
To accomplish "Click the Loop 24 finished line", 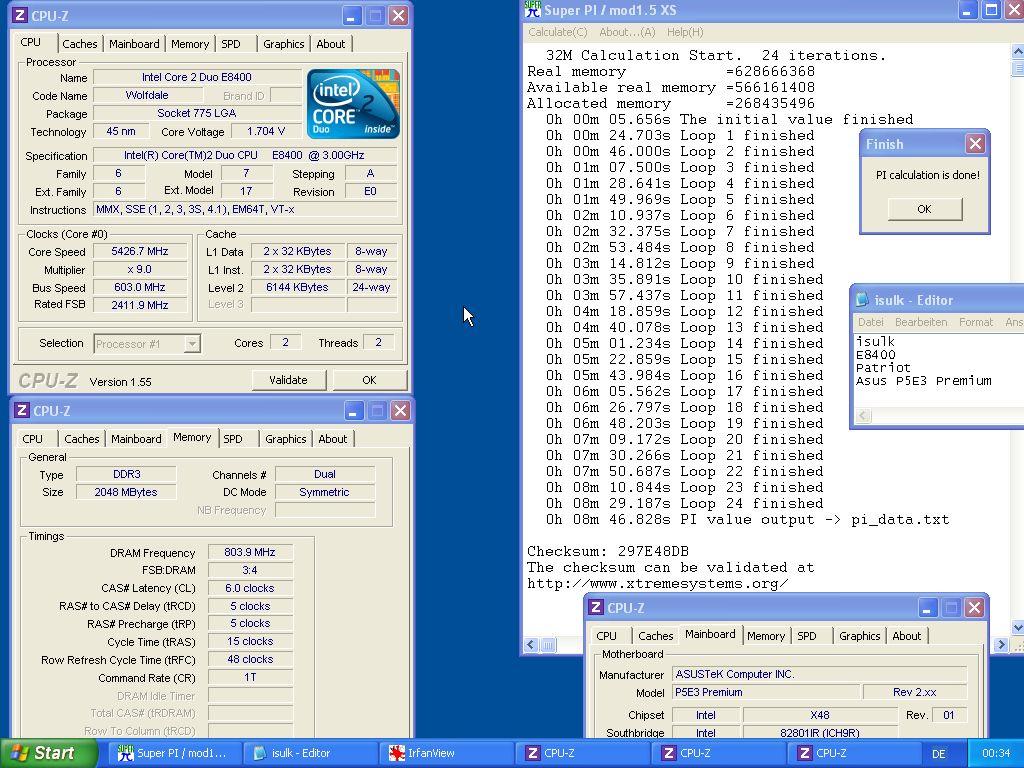I will (x=685, y=504).
